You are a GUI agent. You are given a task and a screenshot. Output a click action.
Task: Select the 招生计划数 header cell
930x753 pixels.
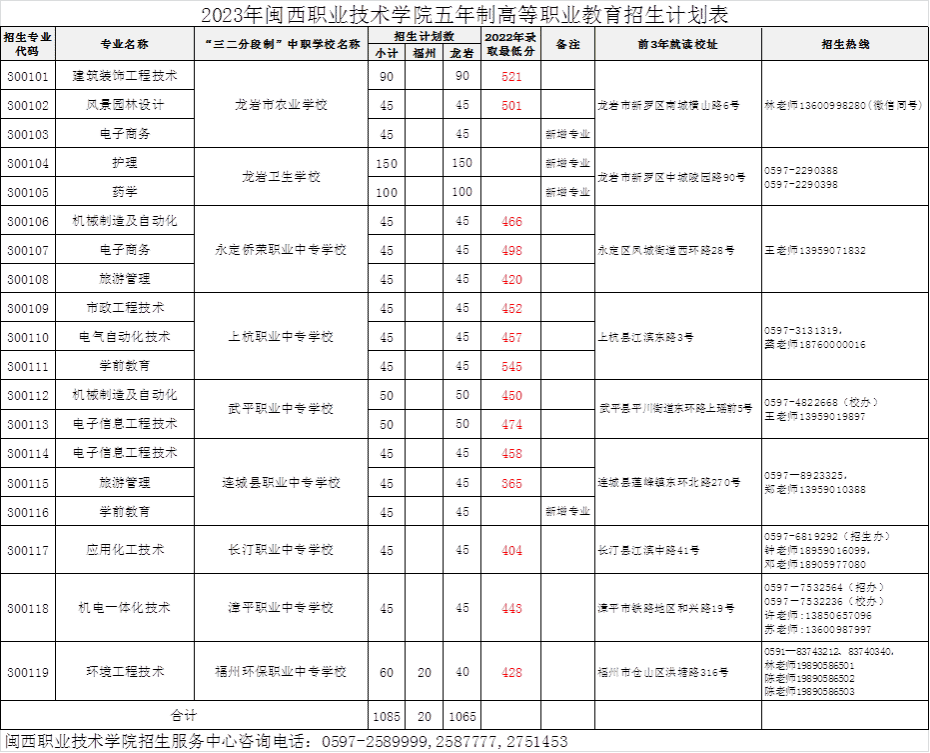pos(424,36)
